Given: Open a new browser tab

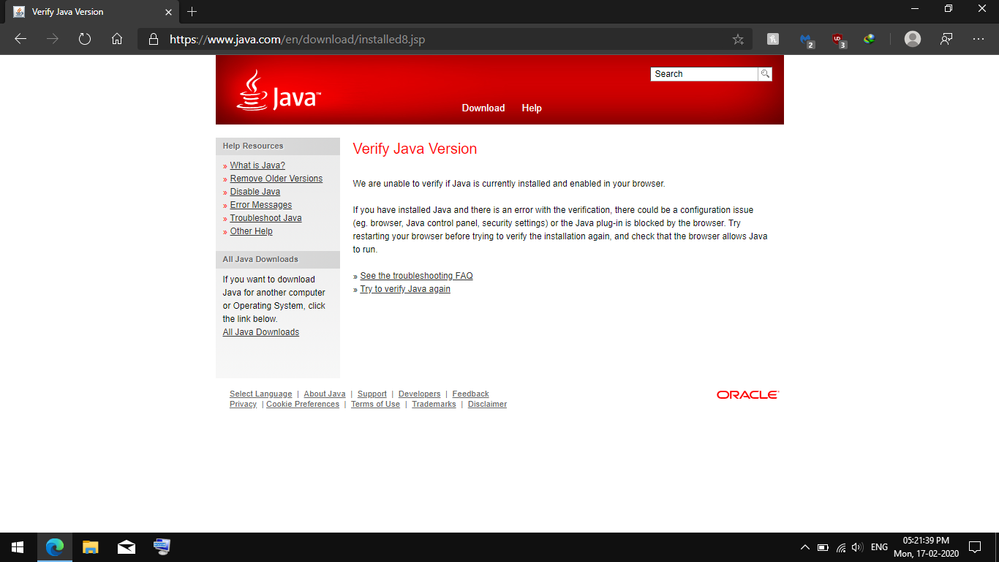Looking at the screenshot, I should (x=192, y=11).
